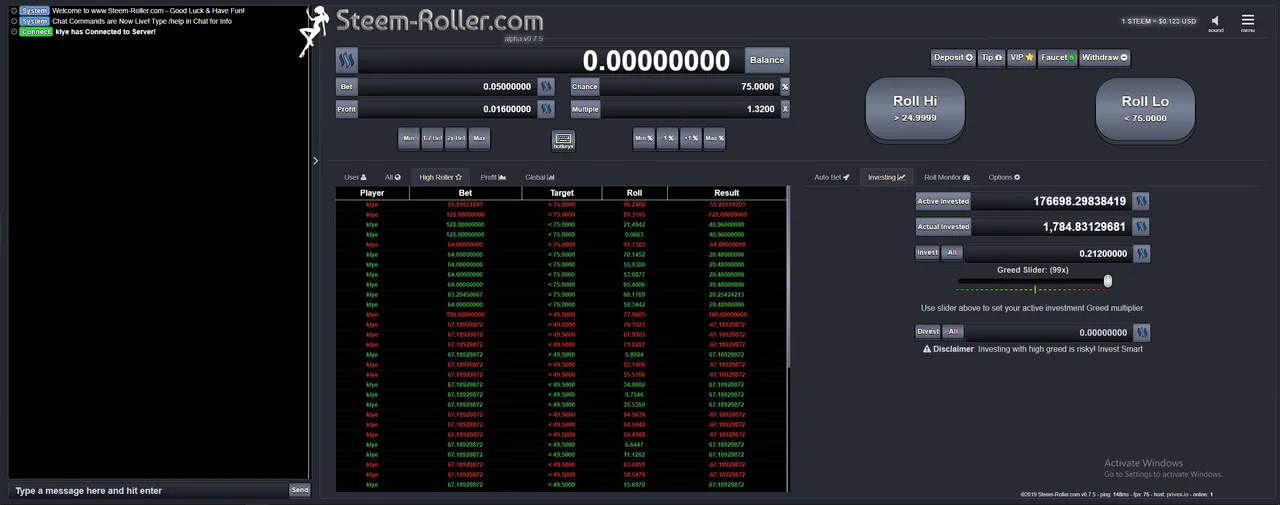The width and height of the screenshot is (1280, 505).
Task: Click STEEM icon beside Actual Invested value
Action: coord(1141,227)
